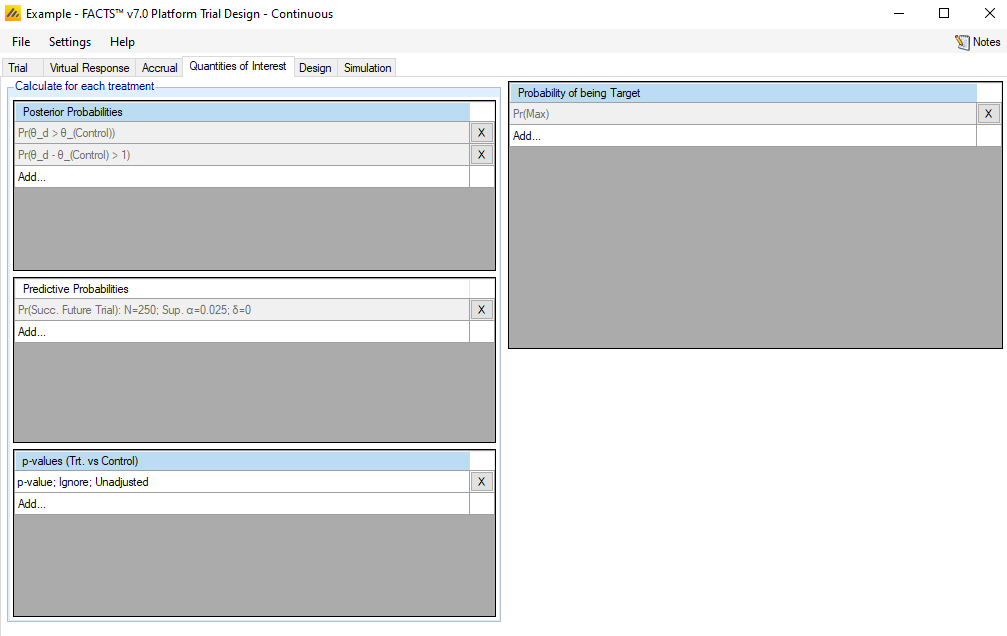The image size is (1007, 636).
Task: Delete the p-value; Ignore; Unadjusted entry
Action: click(481, 482)
